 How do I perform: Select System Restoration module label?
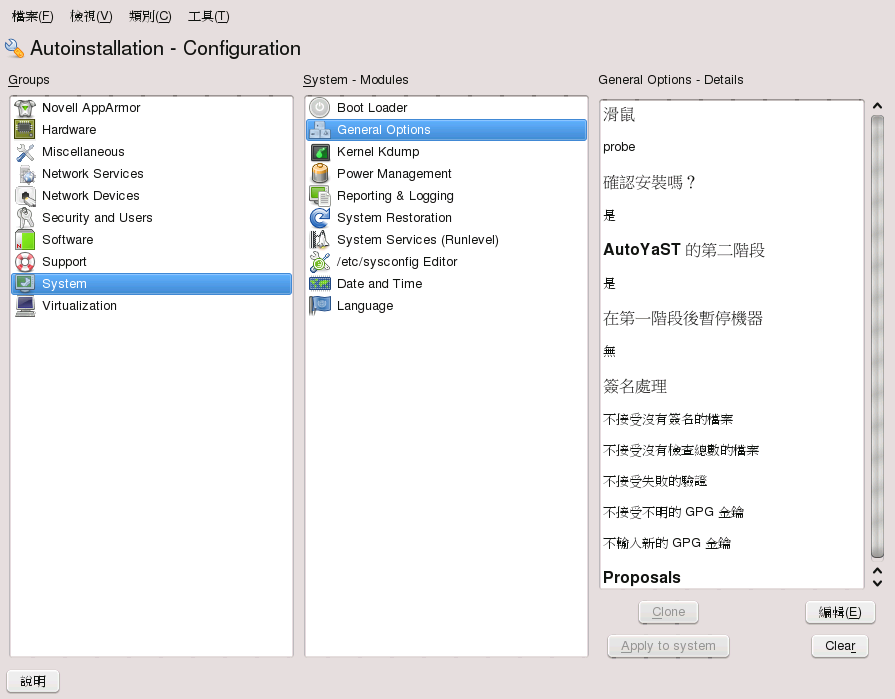point(394,217)
